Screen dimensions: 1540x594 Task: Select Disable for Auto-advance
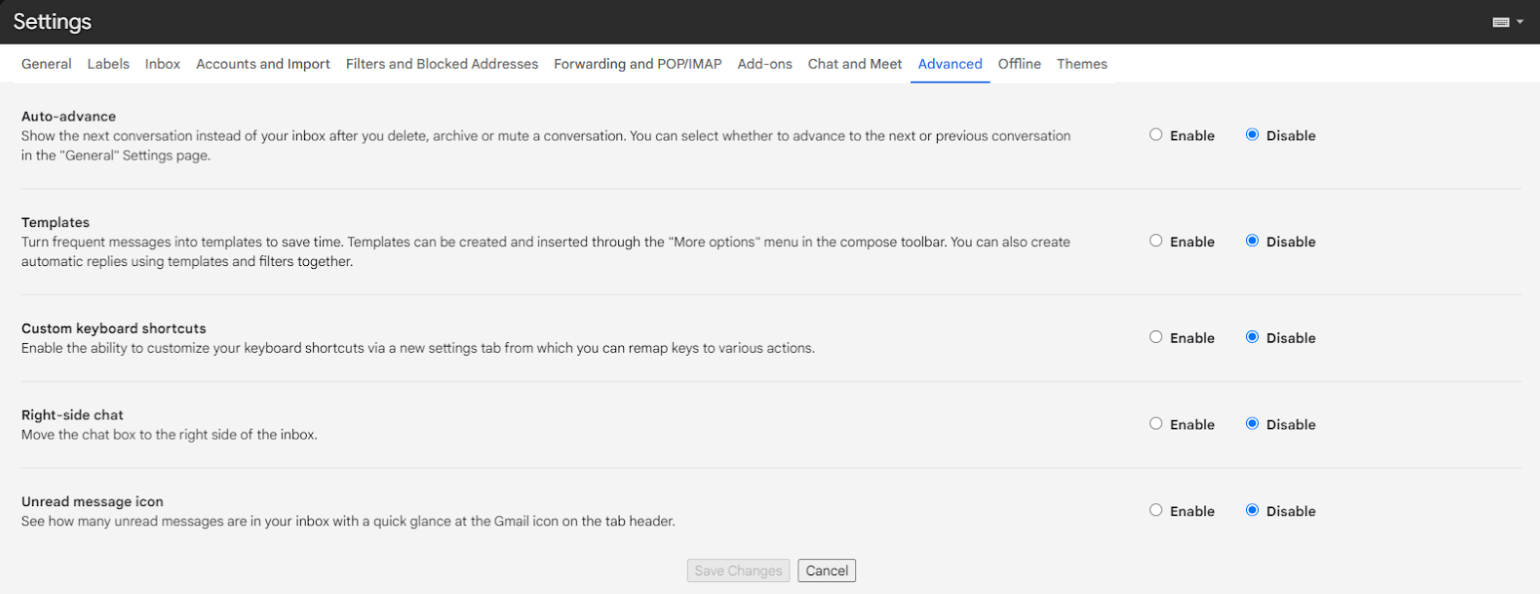coord(1252,135)
